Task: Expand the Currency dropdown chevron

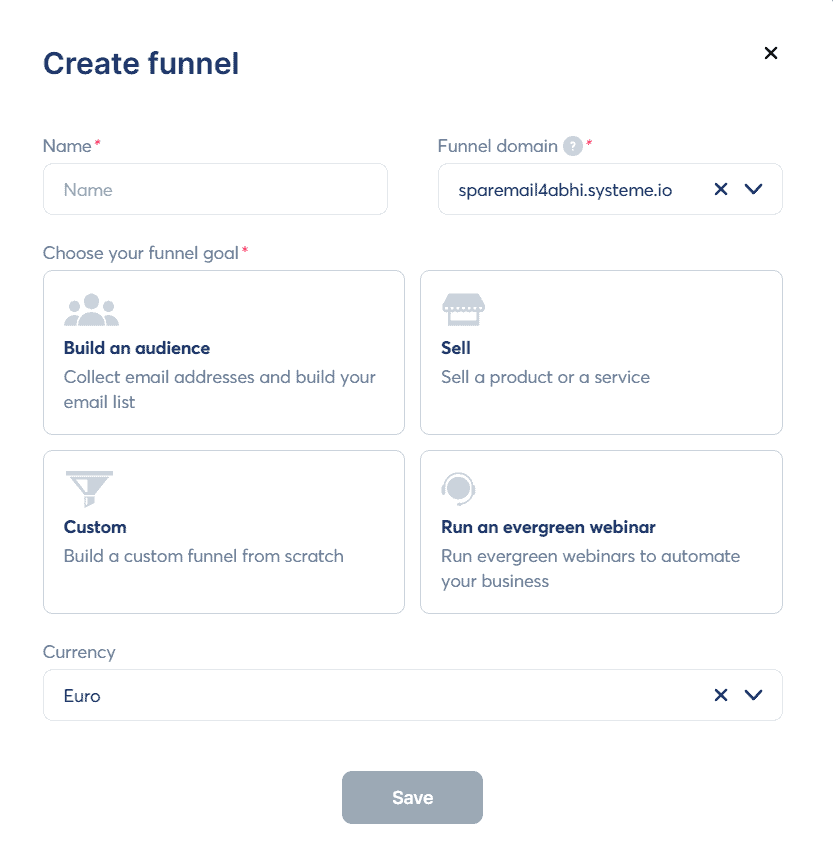Action: (x=754, y=695)
